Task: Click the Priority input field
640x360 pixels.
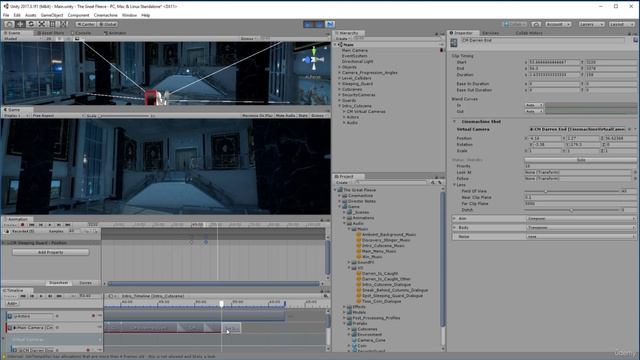Action: [x=580, y=166]
